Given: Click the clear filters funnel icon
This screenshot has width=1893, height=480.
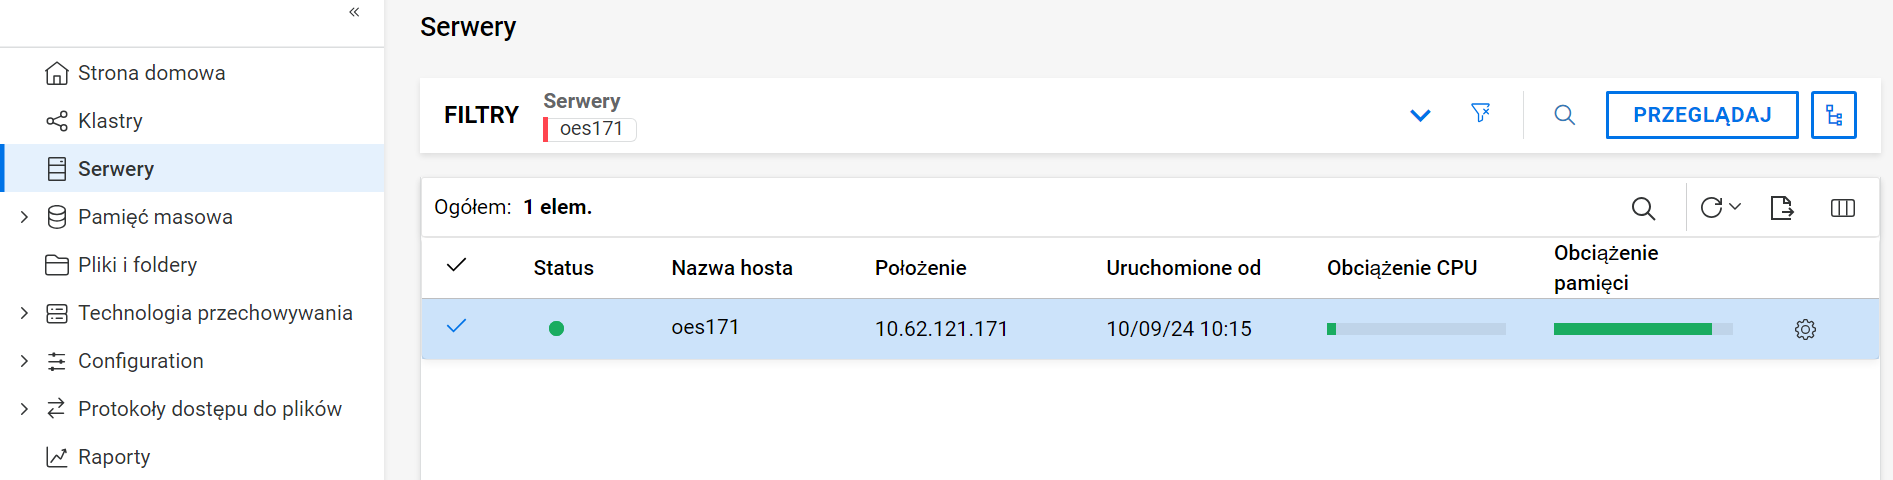Looking at the screenshot, I should click(x=1480, y=114).
